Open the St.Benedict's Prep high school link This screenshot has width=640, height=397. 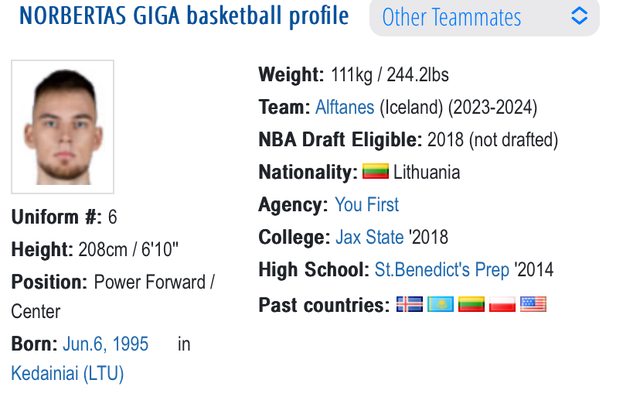(442, 270)
